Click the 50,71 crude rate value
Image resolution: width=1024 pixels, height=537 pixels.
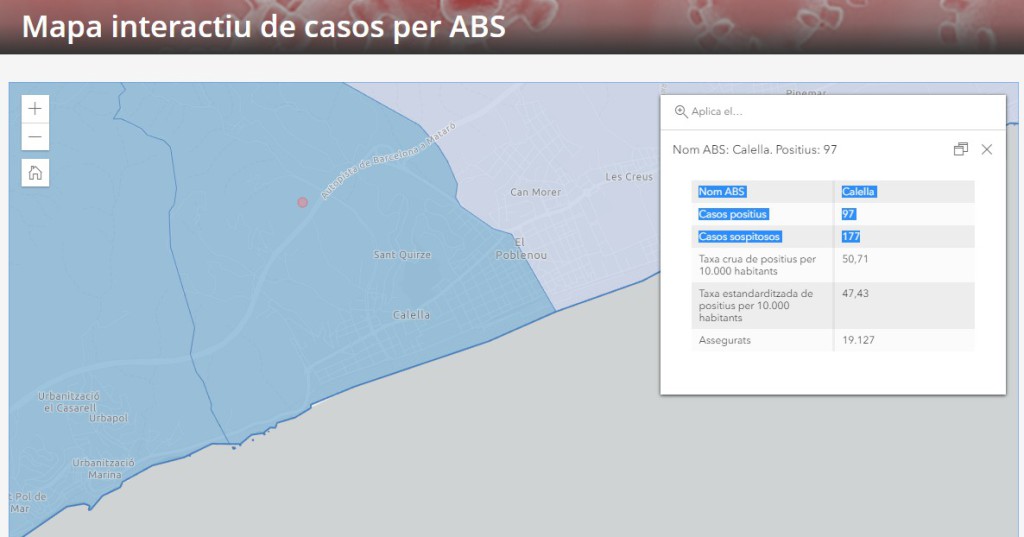click(x=855, y=259)
